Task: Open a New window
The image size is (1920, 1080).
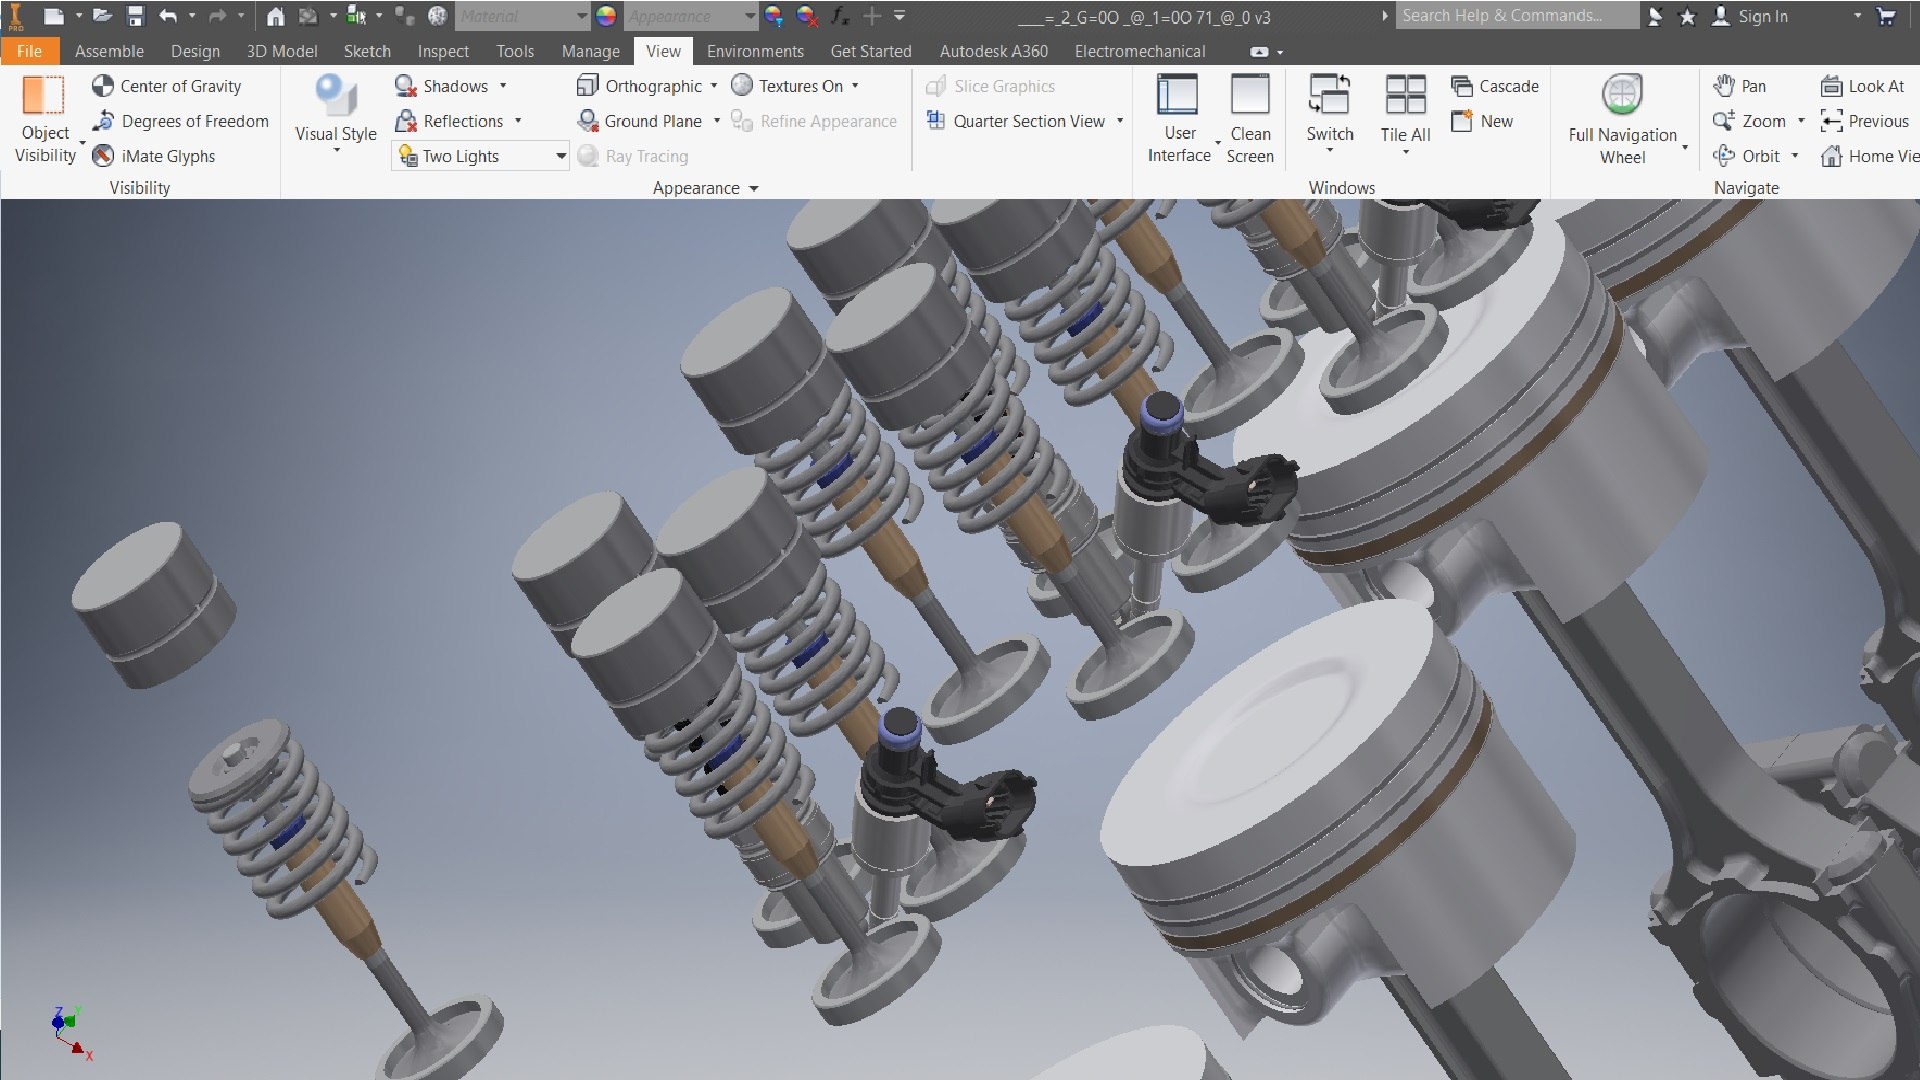Action: (1482, 121)
